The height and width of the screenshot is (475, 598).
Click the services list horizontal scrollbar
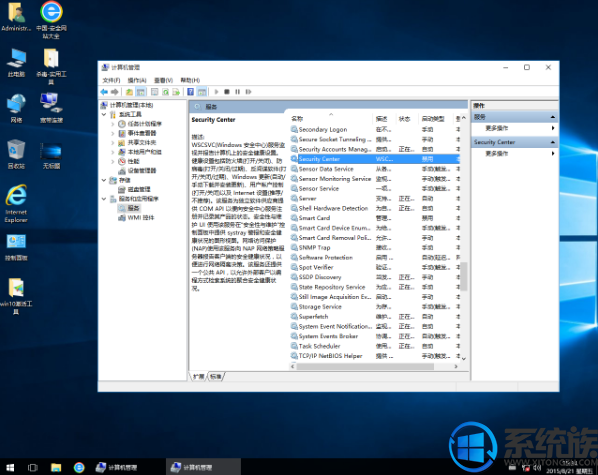(365, 366)
